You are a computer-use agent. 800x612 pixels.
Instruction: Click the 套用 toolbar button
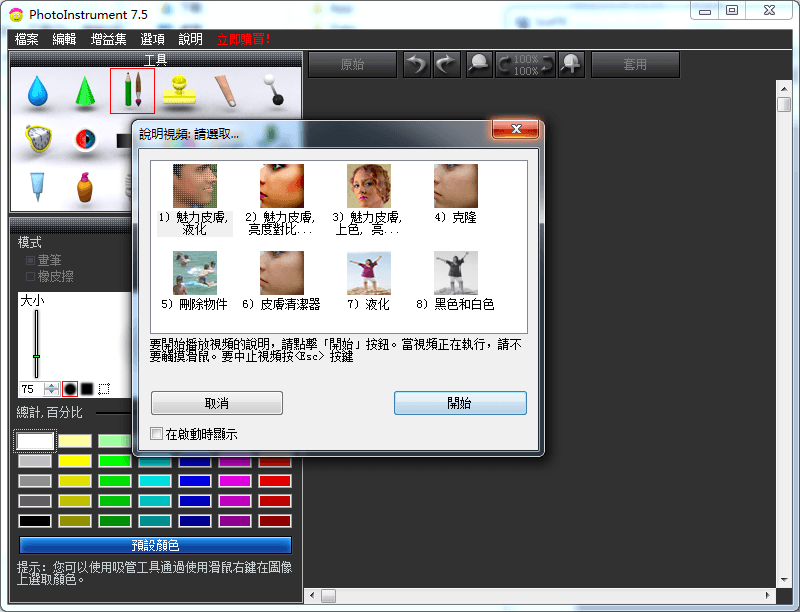coord(635,65)
